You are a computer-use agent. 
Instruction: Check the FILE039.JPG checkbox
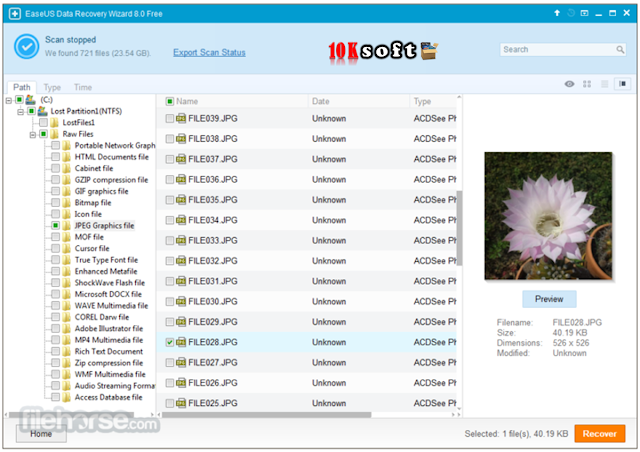170,118
